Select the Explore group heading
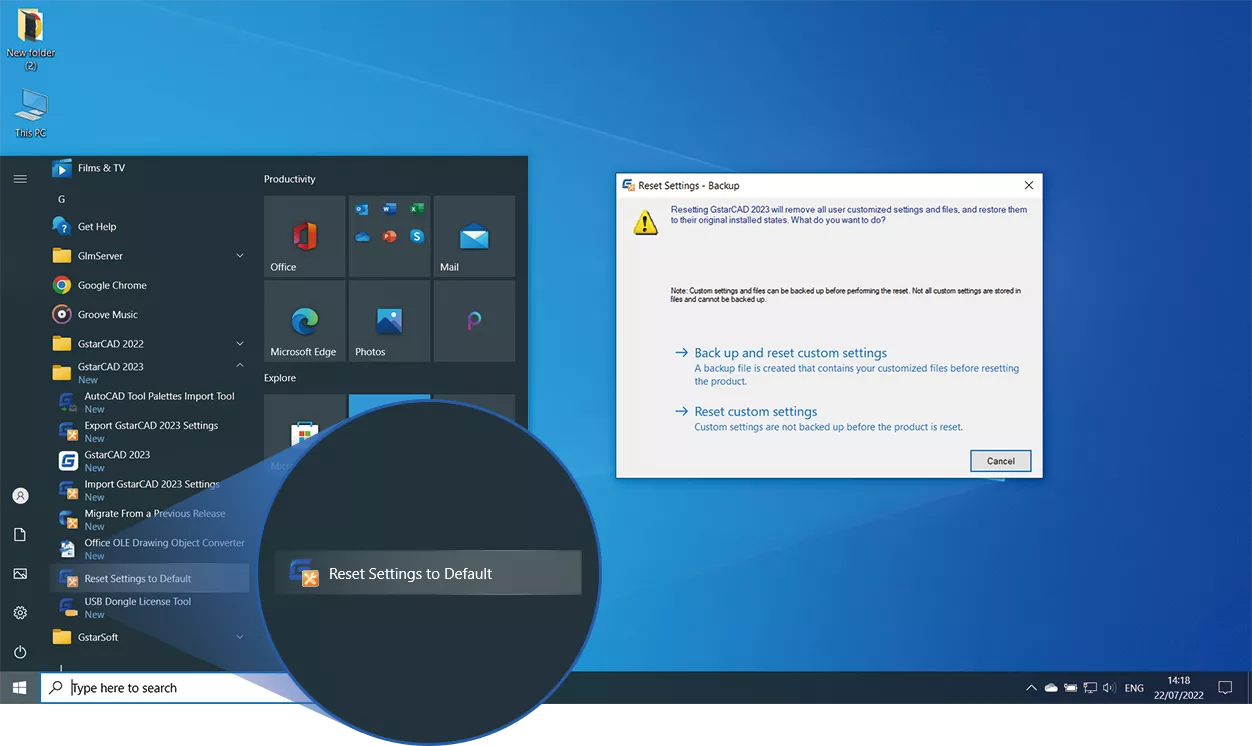Screen dimensions: 1252x746 click(x=280, y=378)
